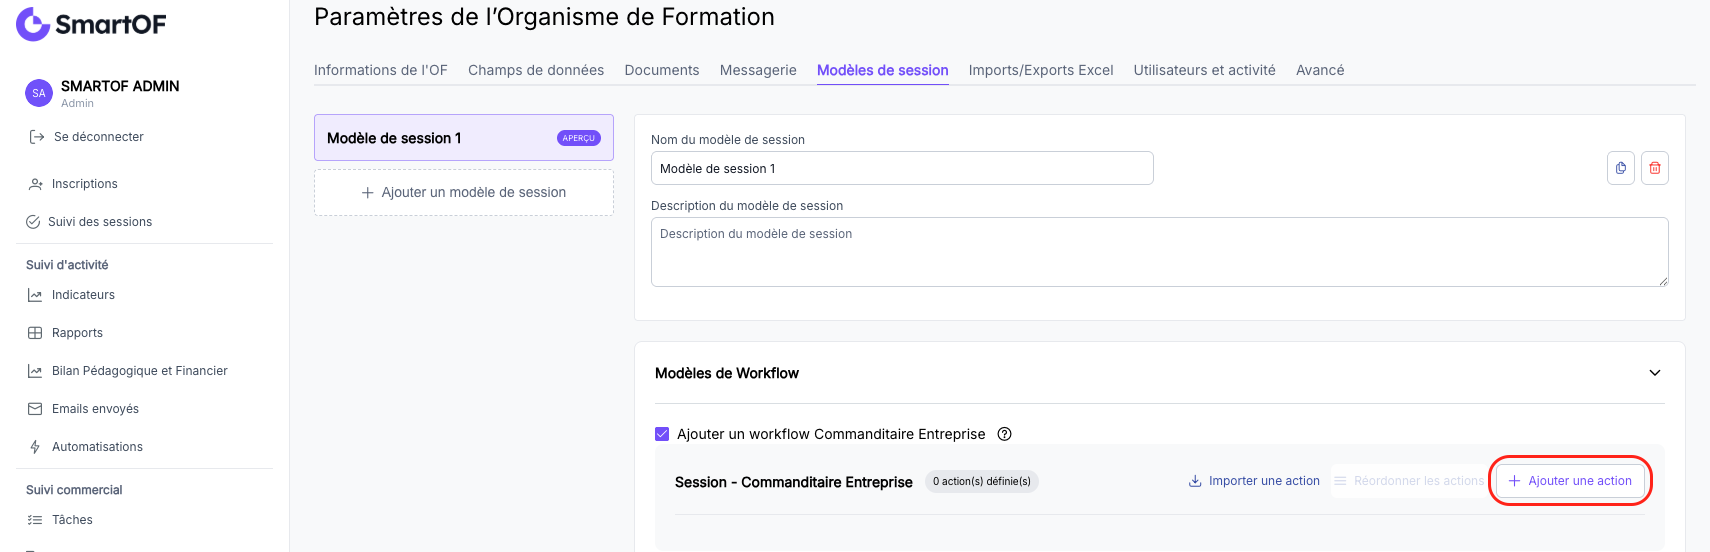Screen dimensions: 1710x552
Task: Click the APERÇU badge
Action: tap(579, 138)
